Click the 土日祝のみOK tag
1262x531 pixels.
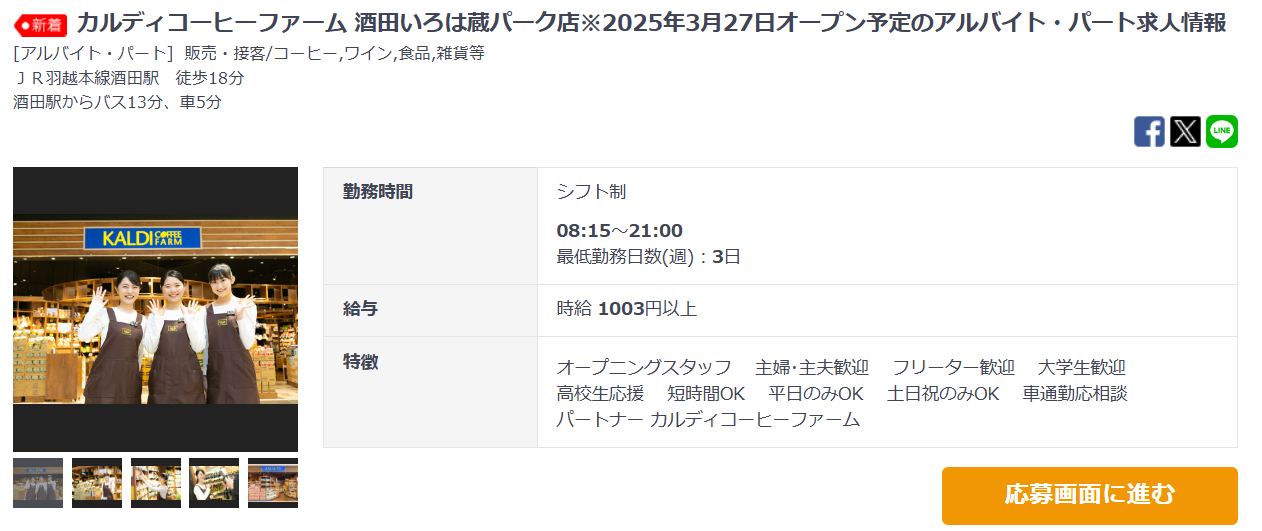point(943,394)
